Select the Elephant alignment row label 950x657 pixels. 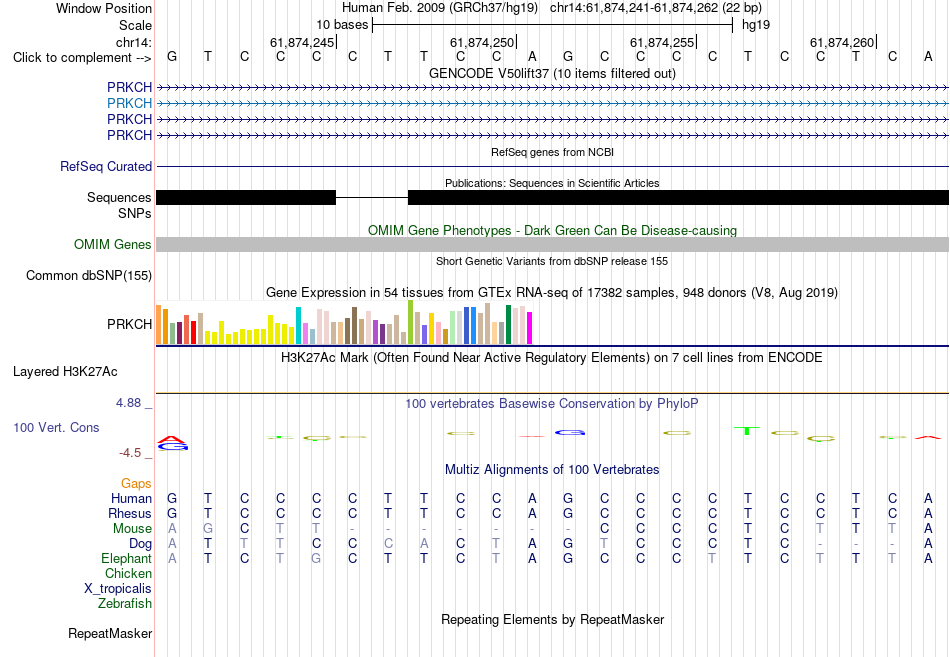coord(126,558)
